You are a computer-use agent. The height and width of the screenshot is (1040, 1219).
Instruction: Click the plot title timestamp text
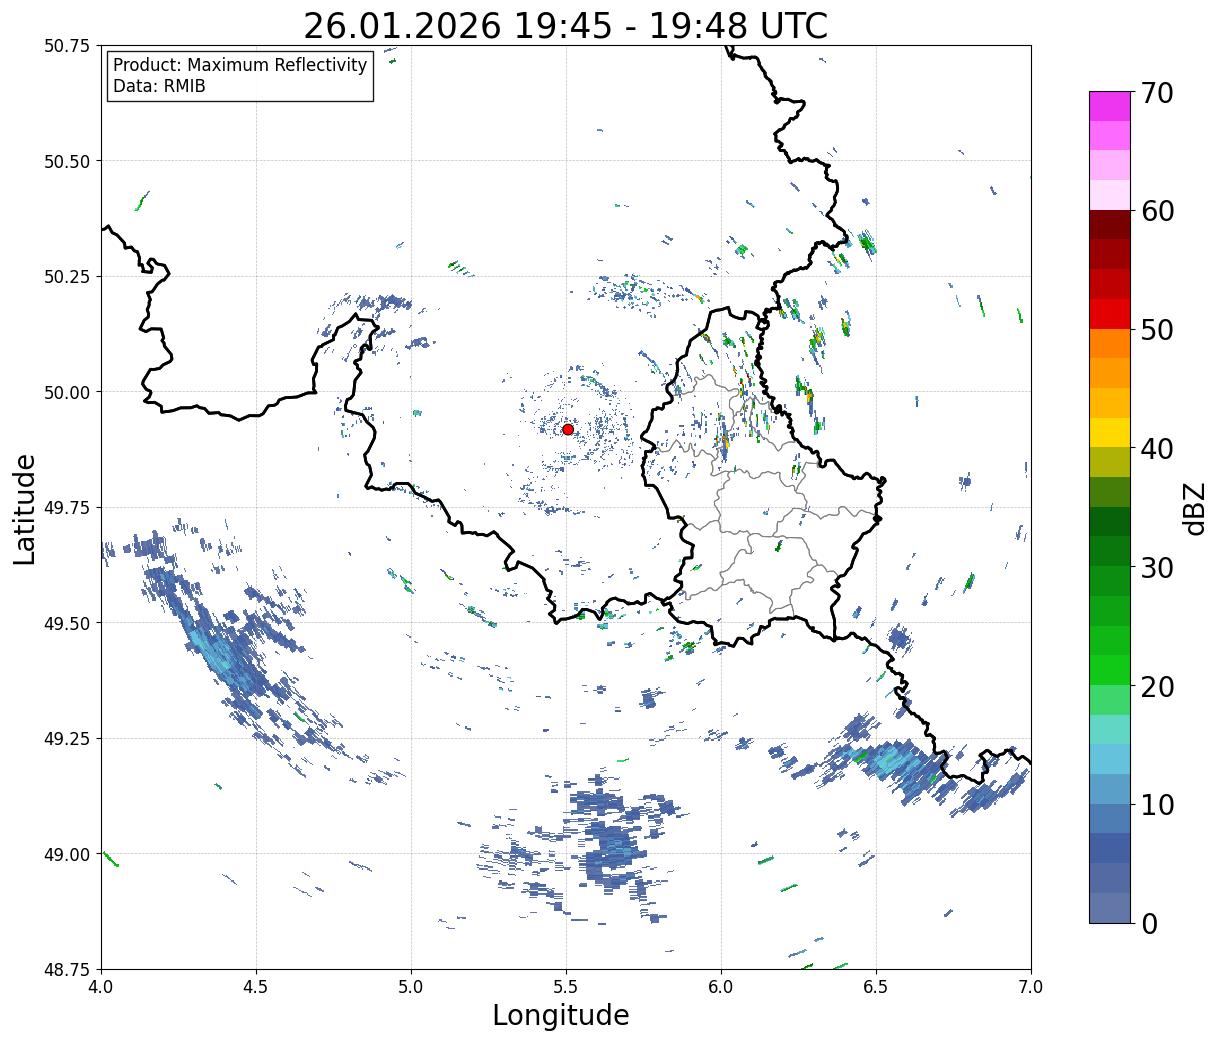coord(565,26)
